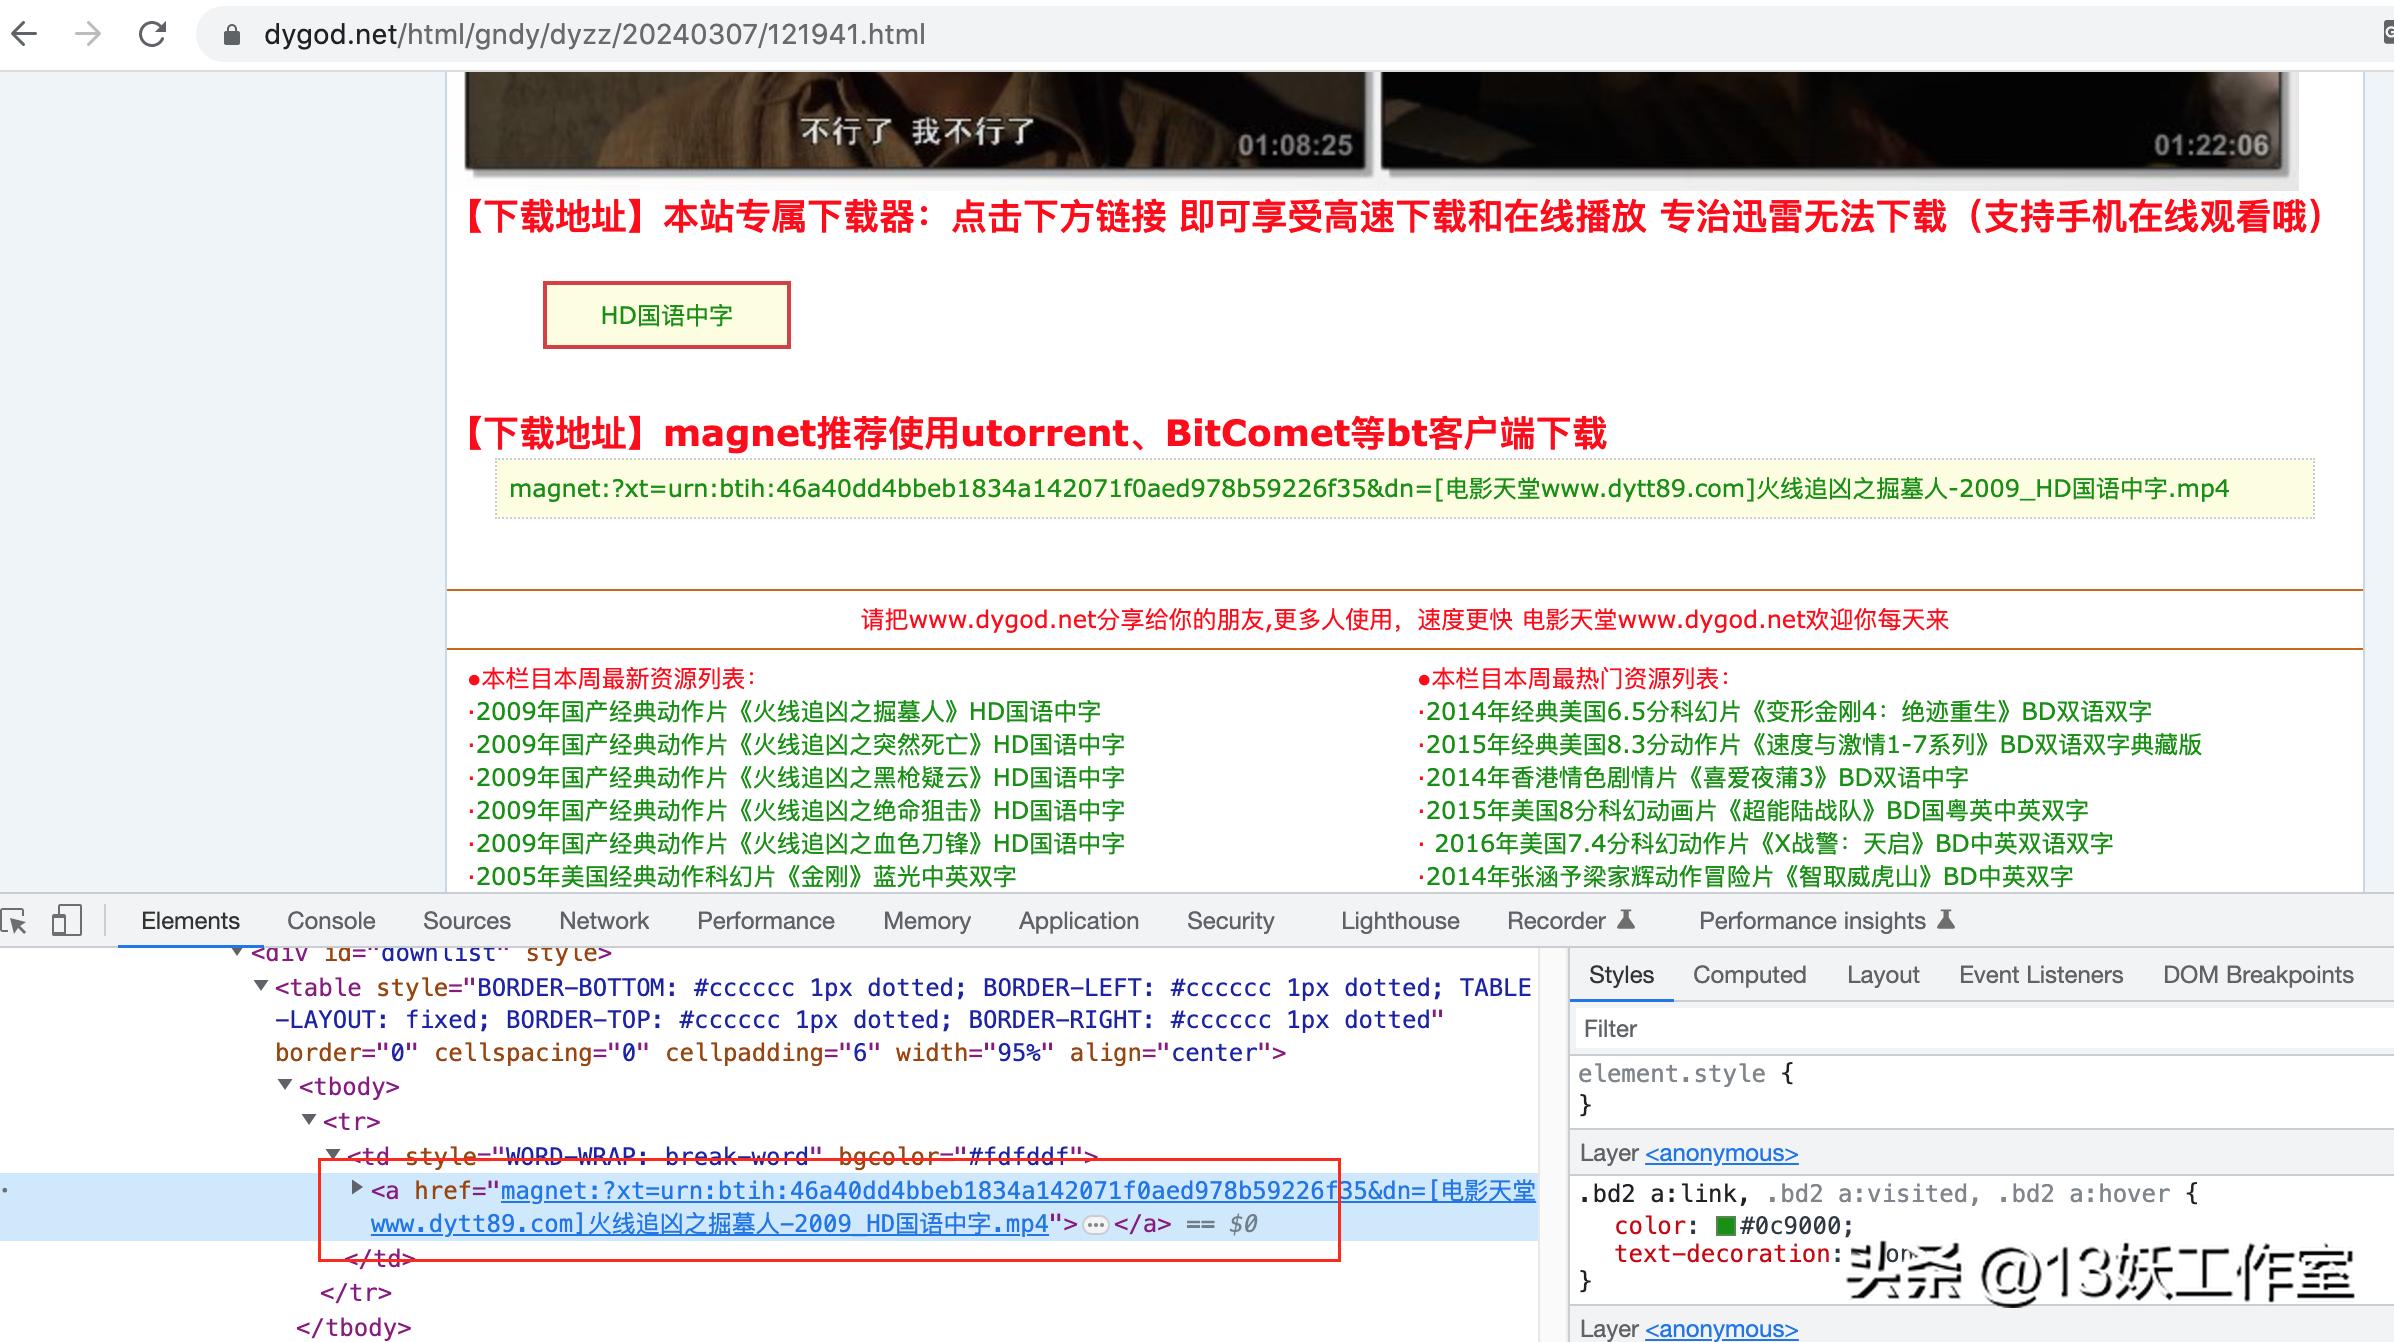This screenshot has width=2394, height=1342.
Task: Click the inspect element picker icon
Action: pyautogui.click(x=13, y=921)
